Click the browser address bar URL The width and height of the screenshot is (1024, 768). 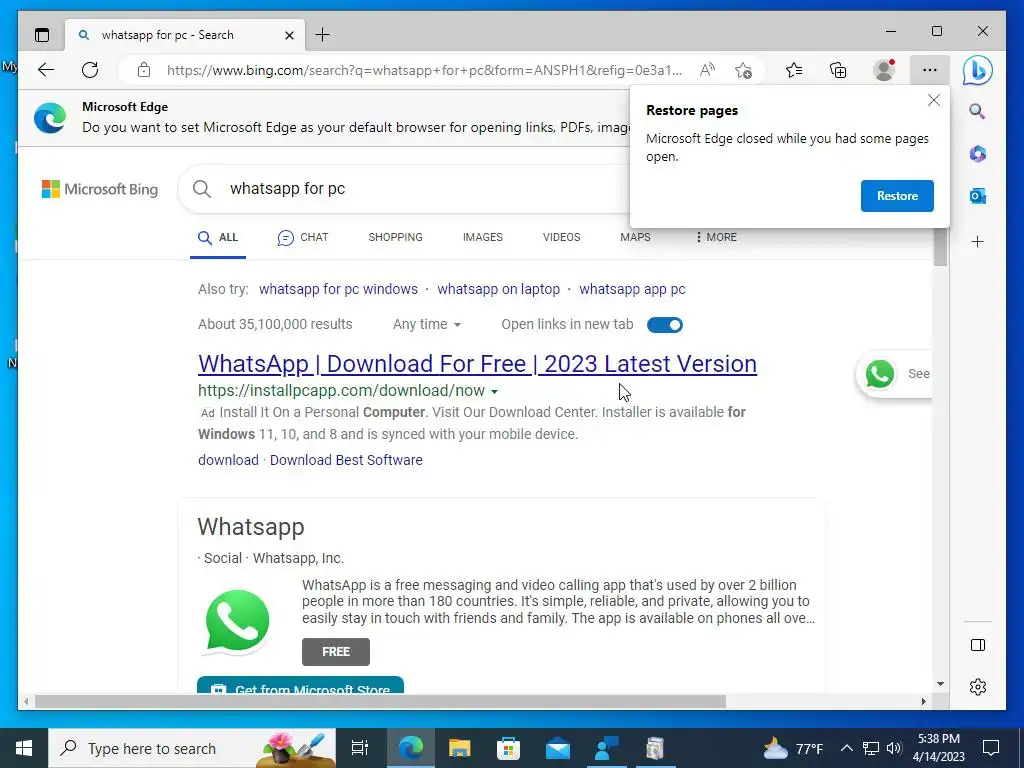tap(424, 70)
